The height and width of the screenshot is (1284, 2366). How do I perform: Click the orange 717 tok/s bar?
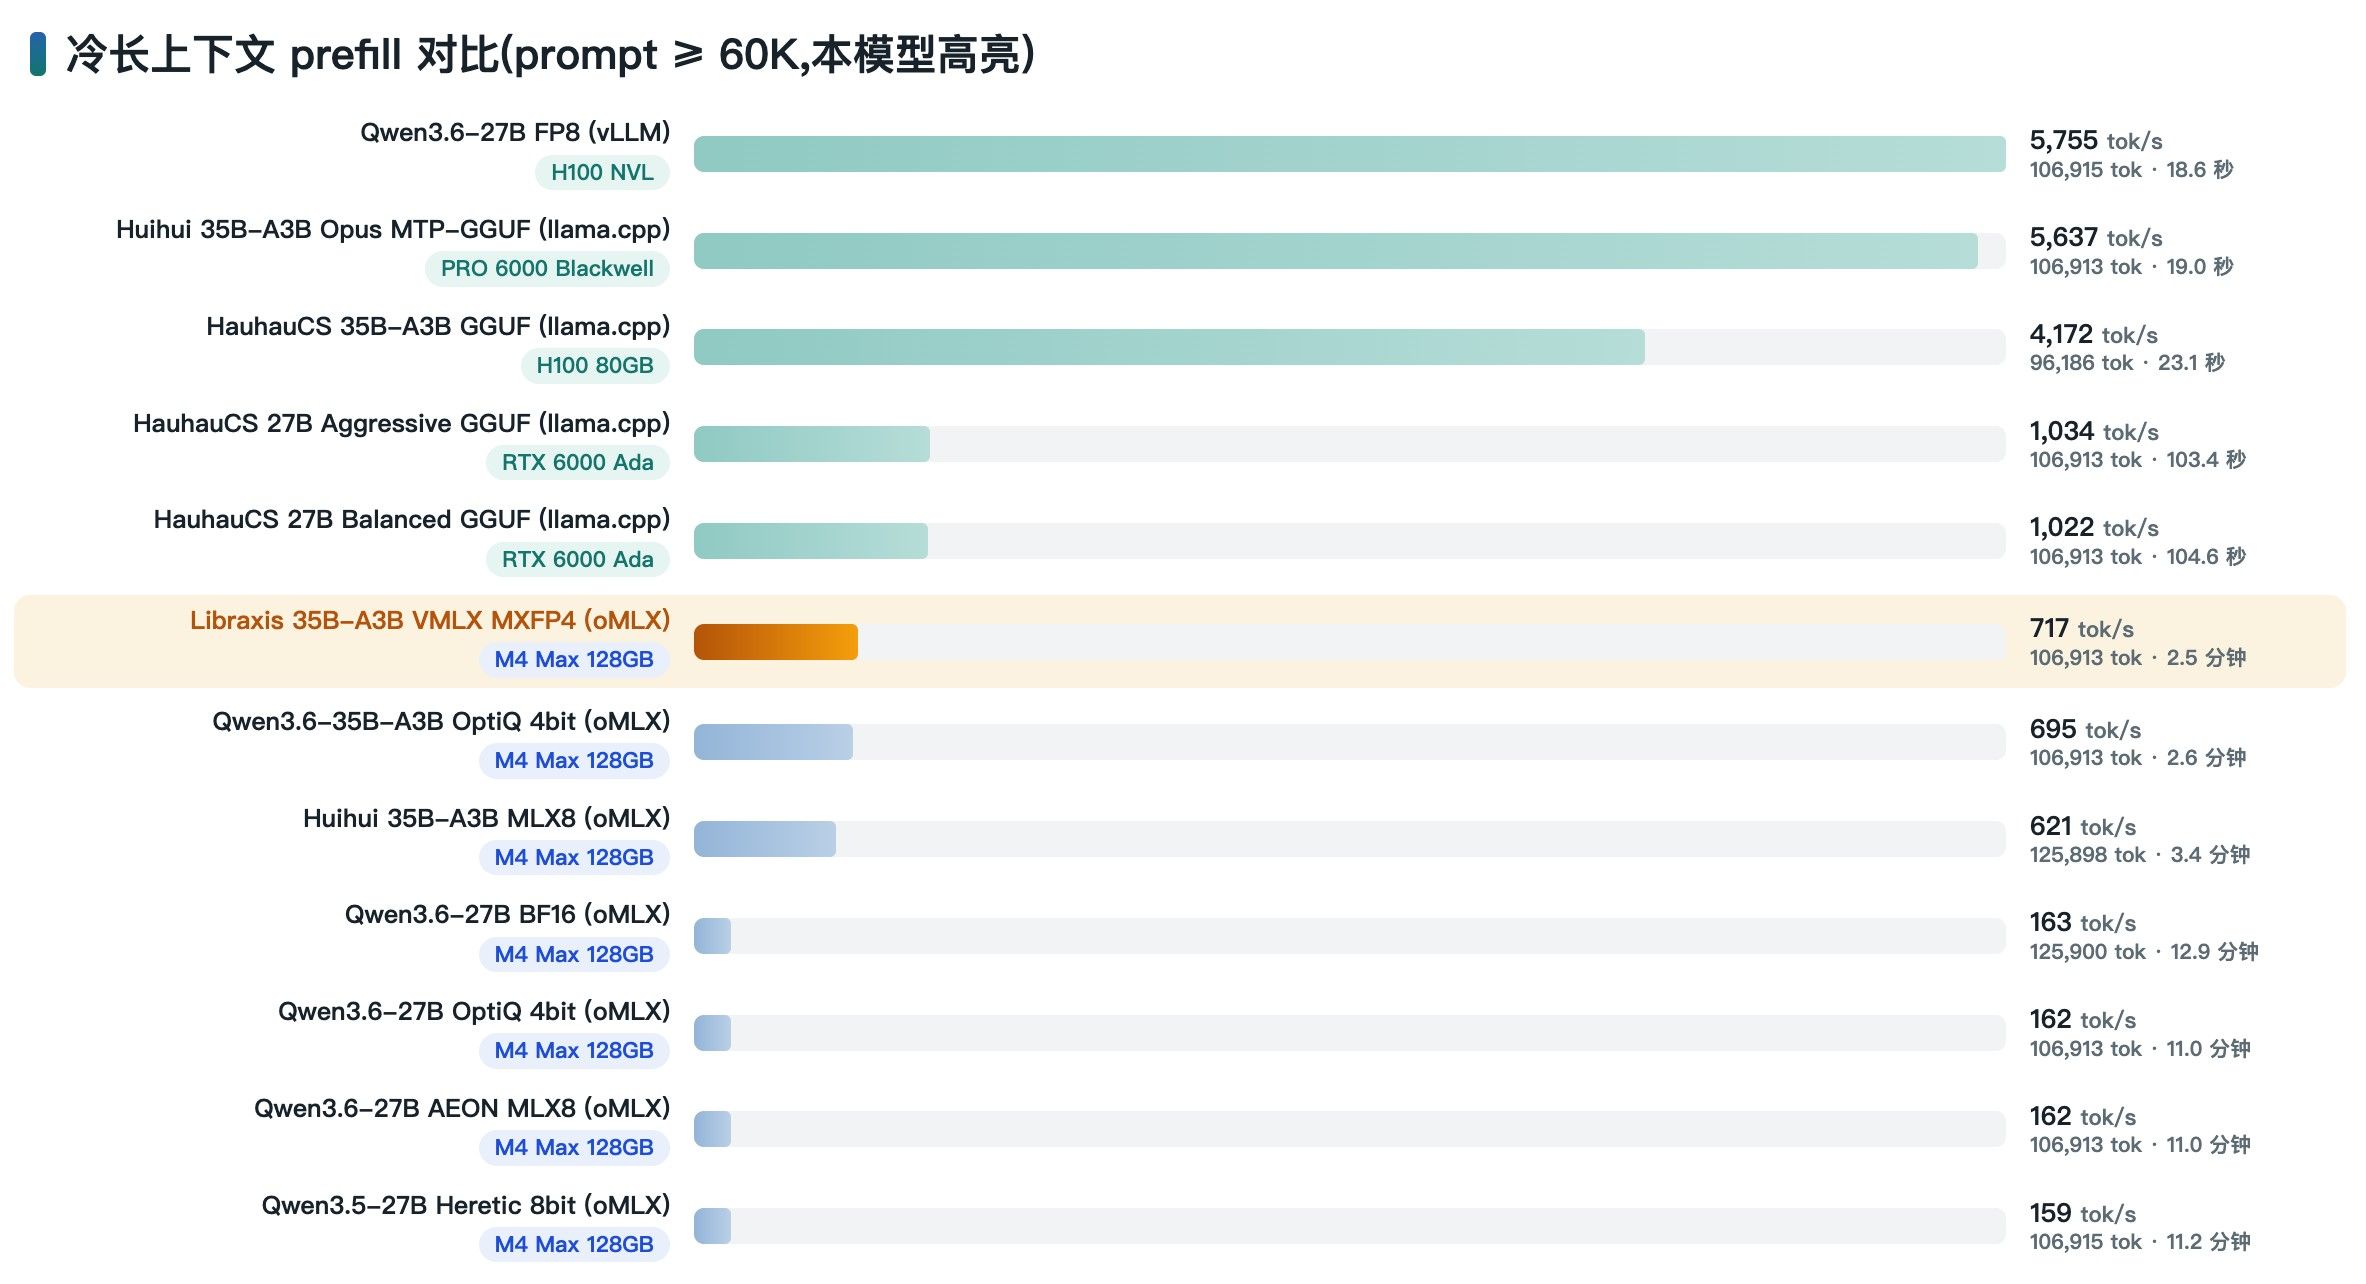tap(776, 642)
